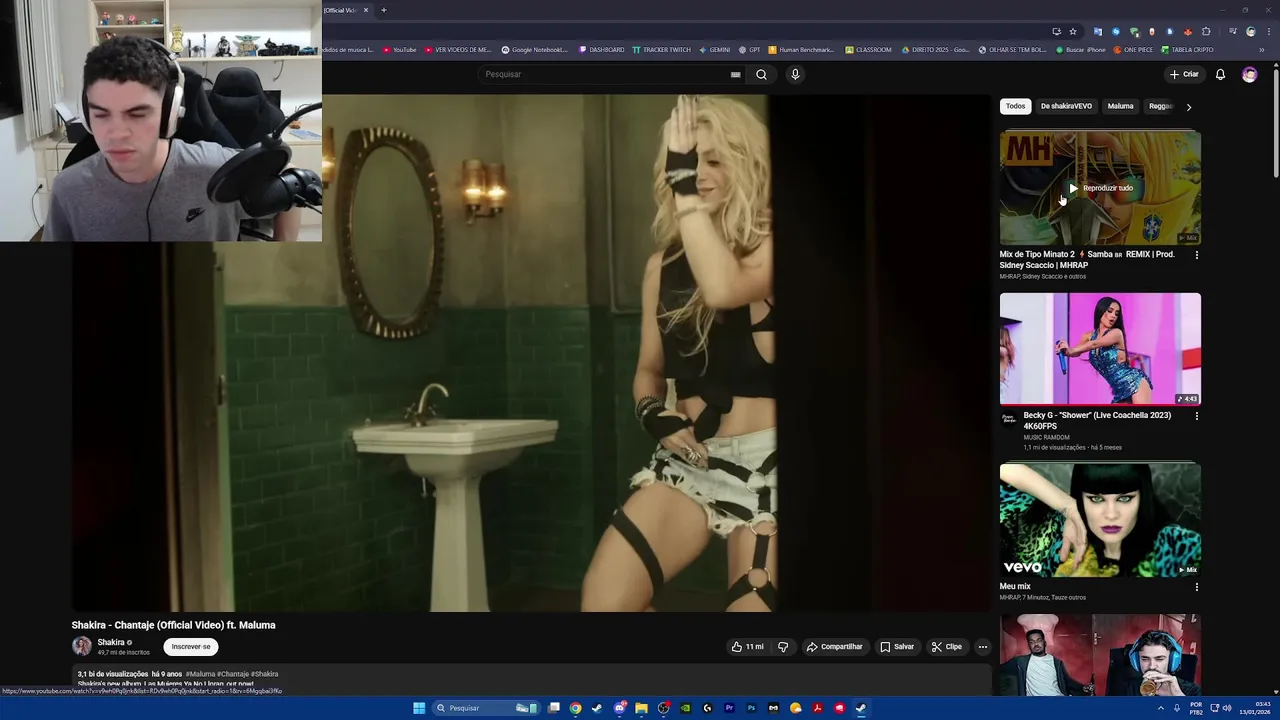The height and width of the screenshot is (720, 1280).
Task: Open the taskbar clock and date
Action: [1255, 708]
